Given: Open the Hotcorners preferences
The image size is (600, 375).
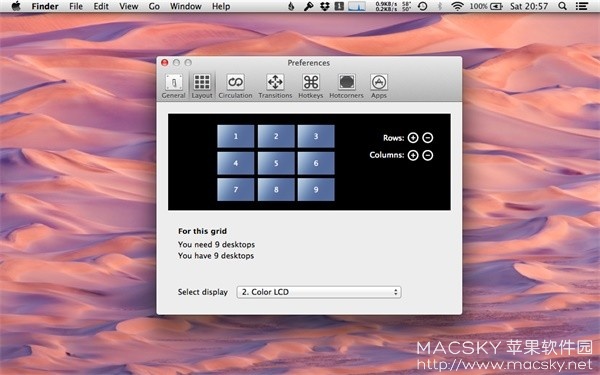Looking at the screenshot, I should [x=346, y=86].
